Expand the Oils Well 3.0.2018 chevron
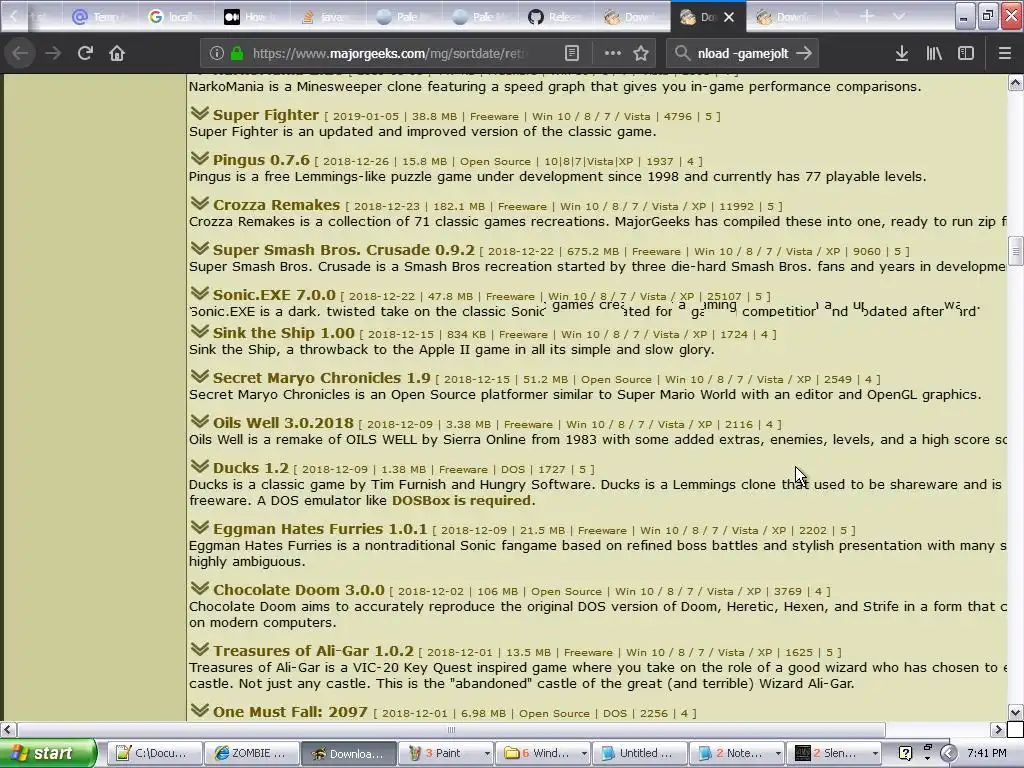 tap(200, 422)
